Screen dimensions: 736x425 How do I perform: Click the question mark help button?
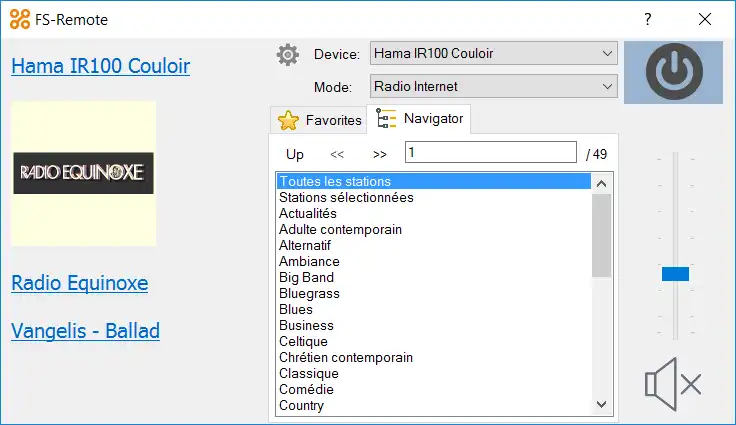coord(648,19)
